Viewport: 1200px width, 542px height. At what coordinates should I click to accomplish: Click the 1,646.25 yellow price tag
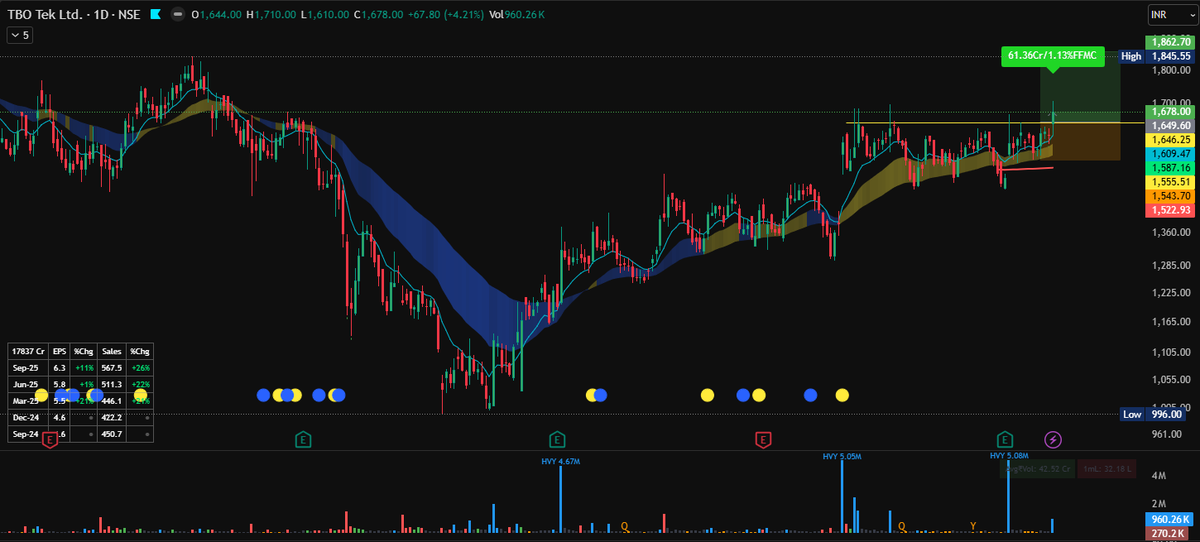point(1170,140)
